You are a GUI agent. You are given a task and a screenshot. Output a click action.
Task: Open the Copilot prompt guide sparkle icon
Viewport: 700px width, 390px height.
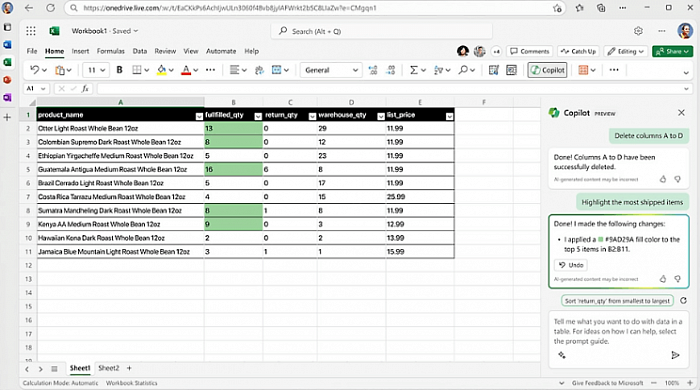[x=562, y=355]
